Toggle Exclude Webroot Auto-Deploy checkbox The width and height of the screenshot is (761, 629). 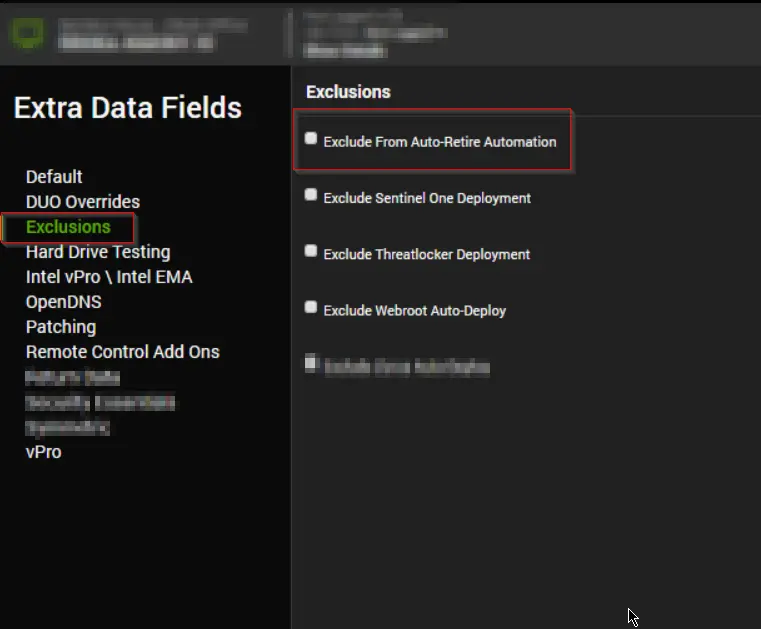[x=311, y=307]
